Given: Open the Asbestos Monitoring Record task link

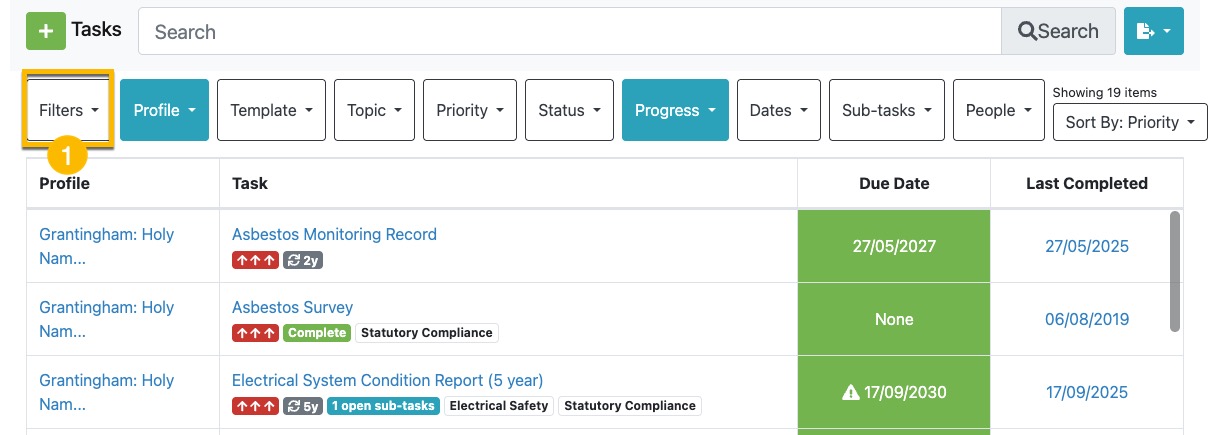Looking at the screenshot, I should tap(334, 234).
